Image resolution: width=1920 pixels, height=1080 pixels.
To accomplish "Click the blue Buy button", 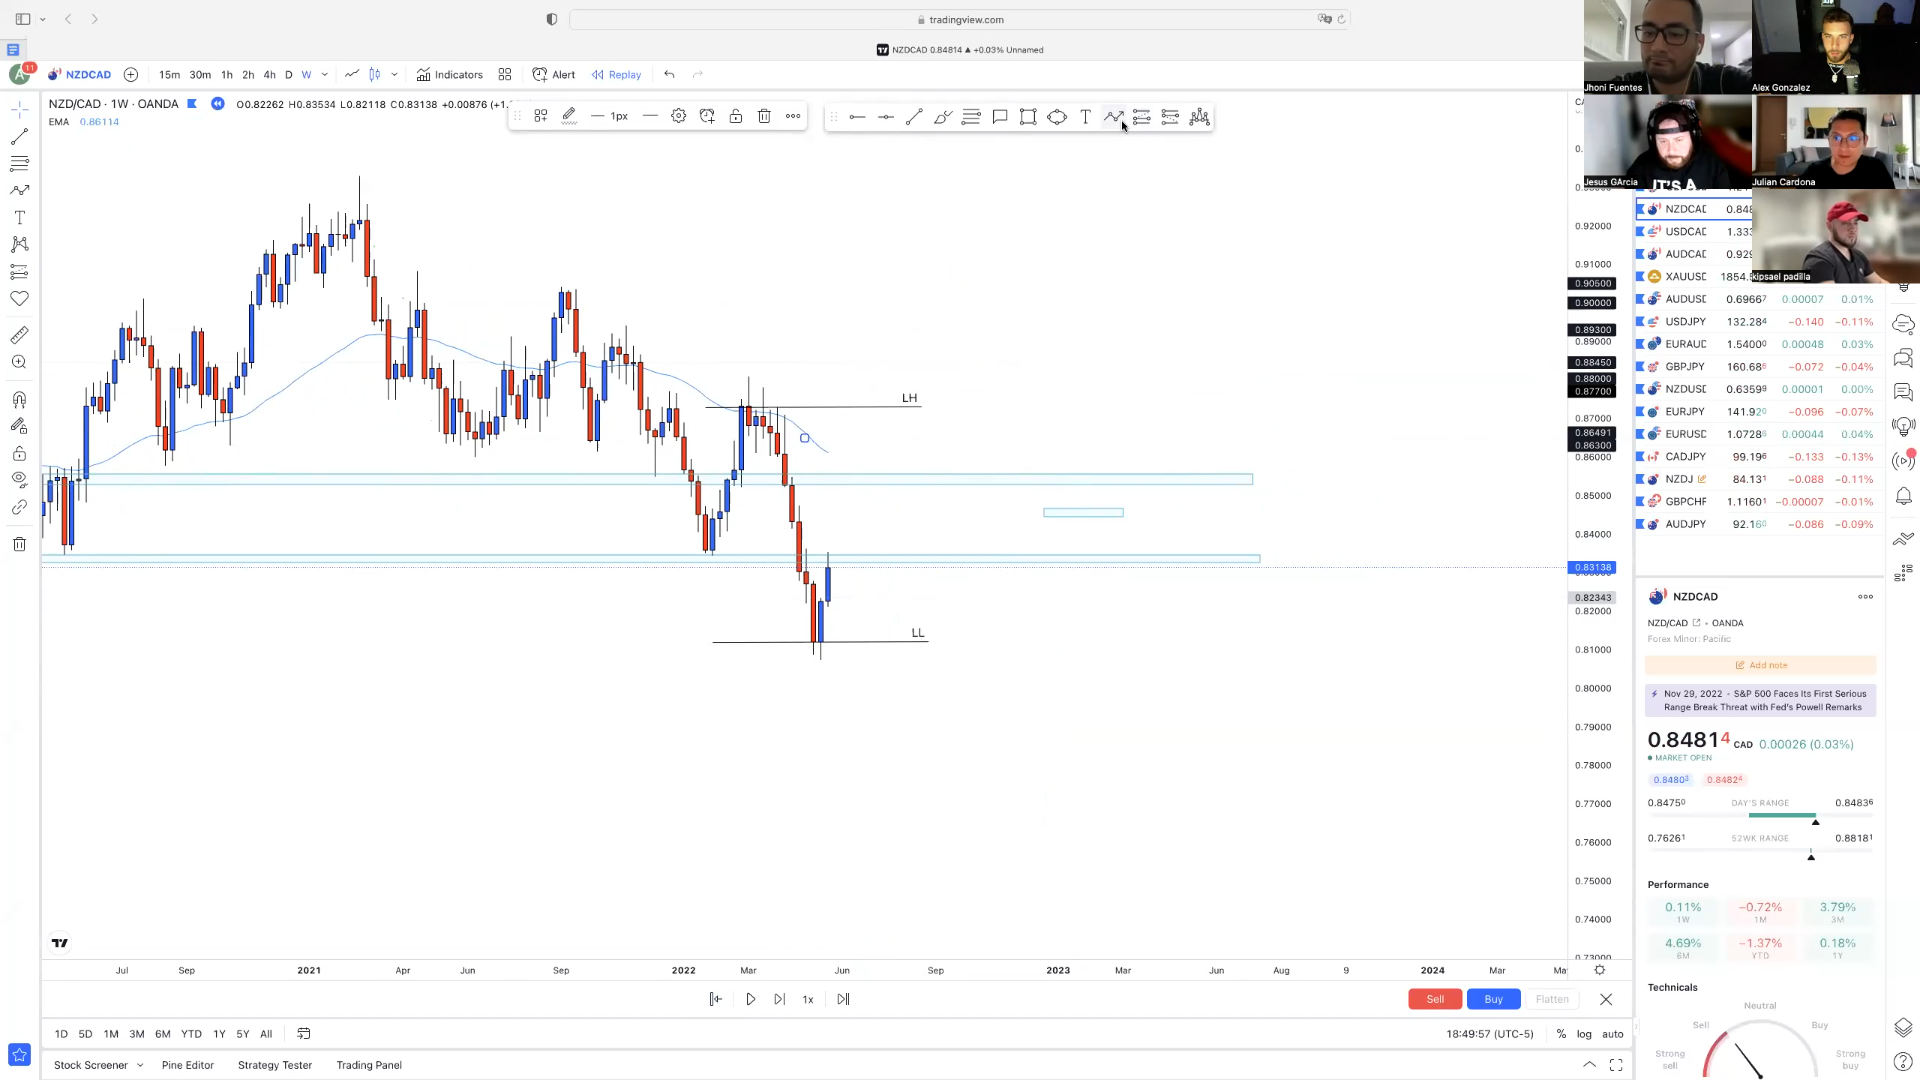I will (x=1493, y=999).
